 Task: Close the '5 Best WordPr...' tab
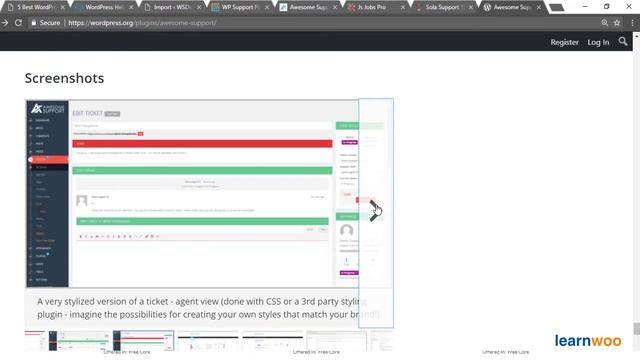point(62,7)
